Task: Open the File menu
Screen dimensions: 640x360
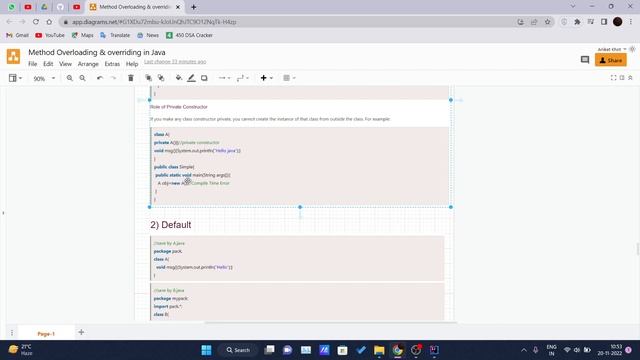Action: [33, 64]
